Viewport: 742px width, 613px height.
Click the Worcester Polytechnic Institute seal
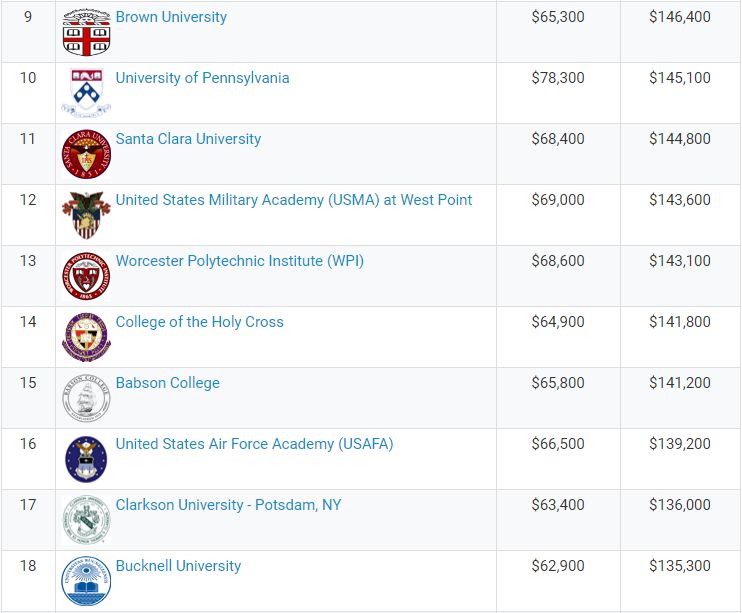pos(86,276)
